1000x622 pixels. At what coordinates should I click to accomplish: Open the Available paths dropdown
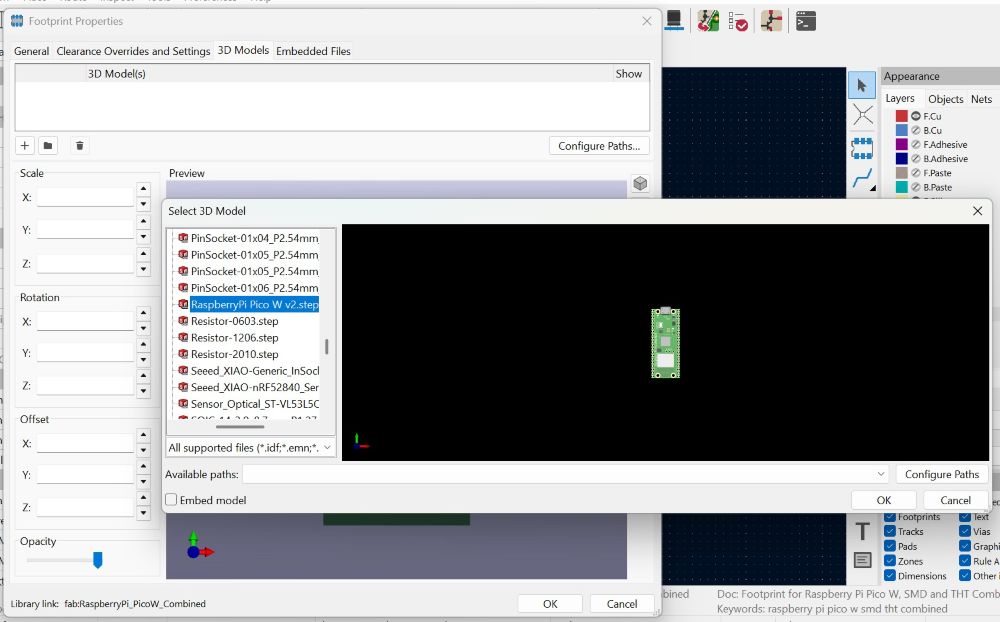click(x=881, y=474)
